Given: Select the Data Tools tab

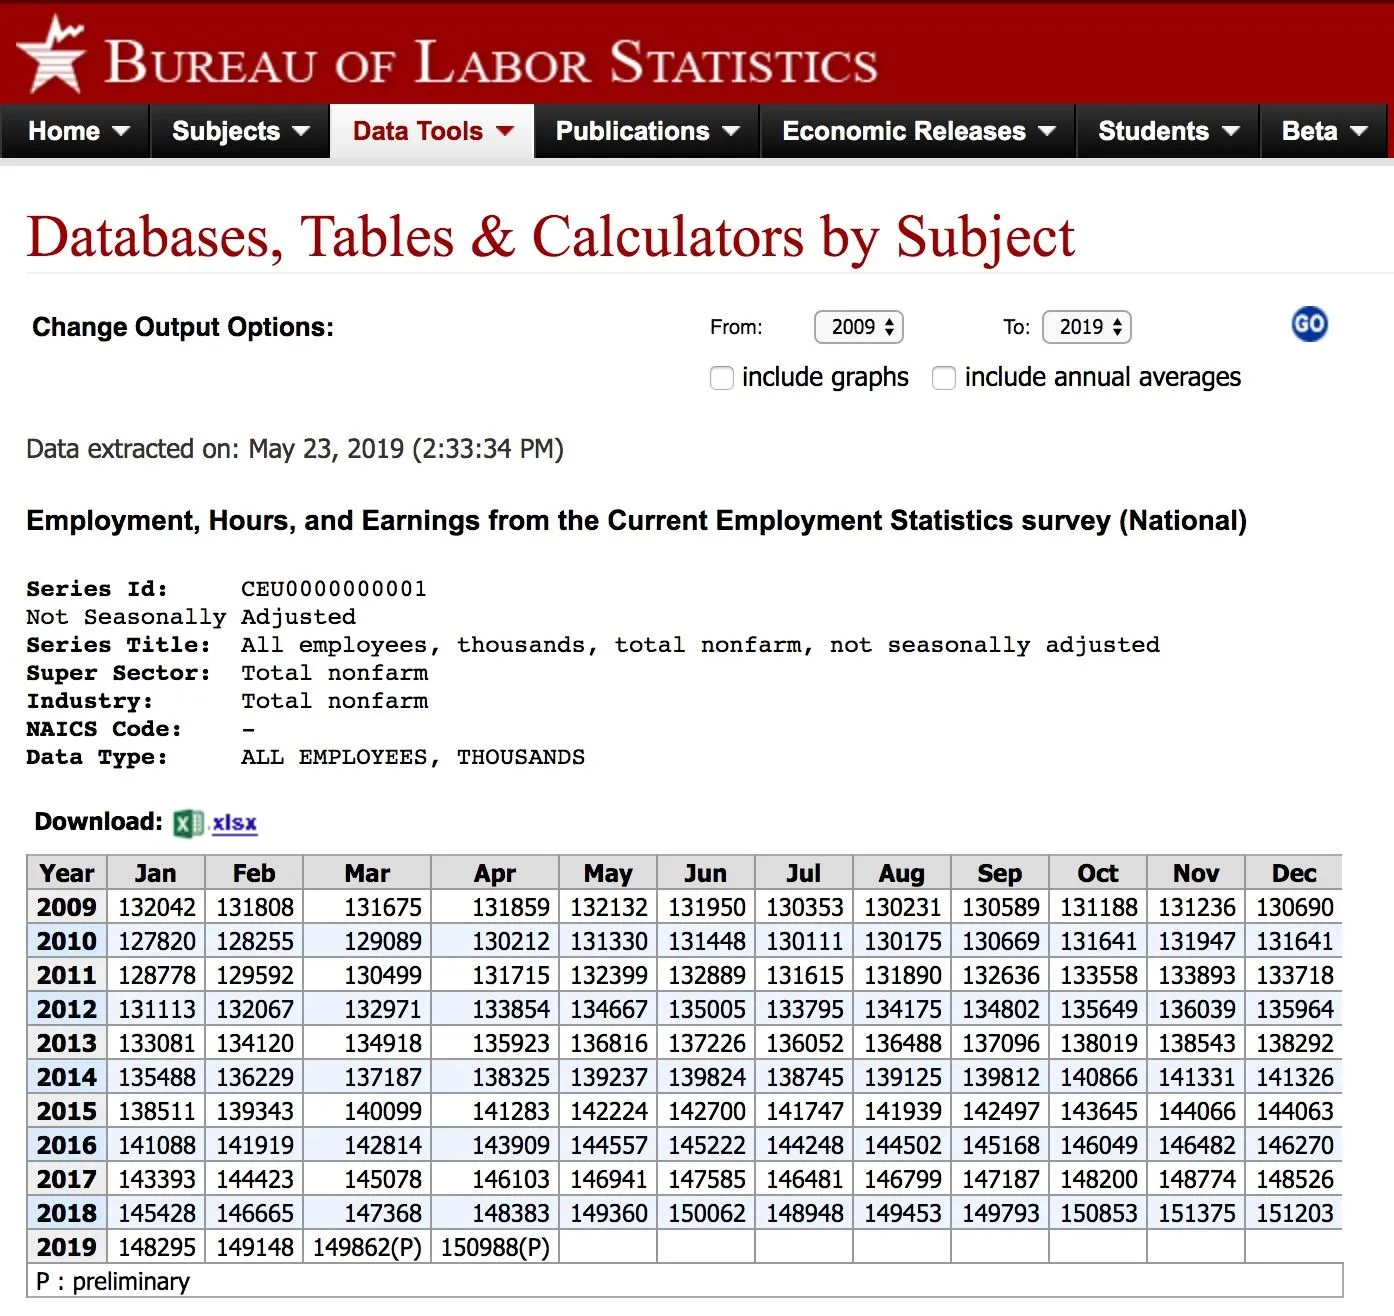Looking at the screenshot, I should coord(432,131).
